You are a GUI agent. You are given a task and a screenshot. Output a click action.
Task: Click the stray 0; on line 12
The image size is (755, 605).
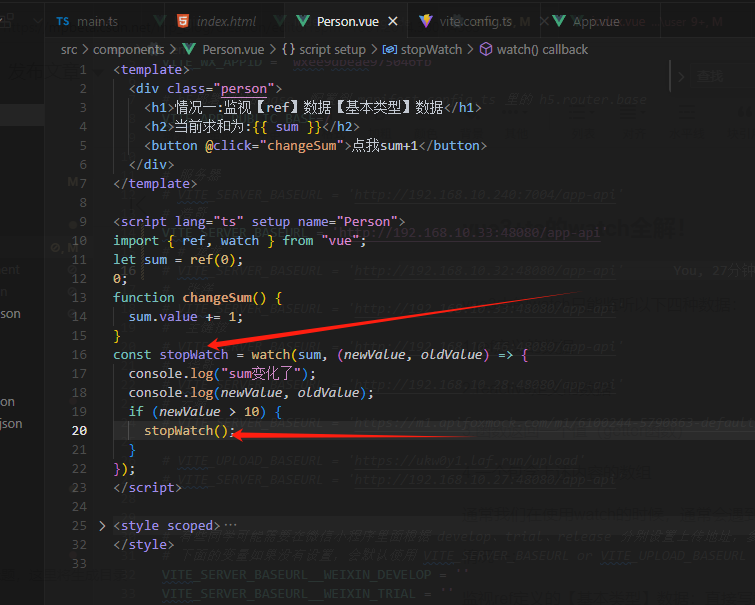pyautogui.click(x=120, y=278)
